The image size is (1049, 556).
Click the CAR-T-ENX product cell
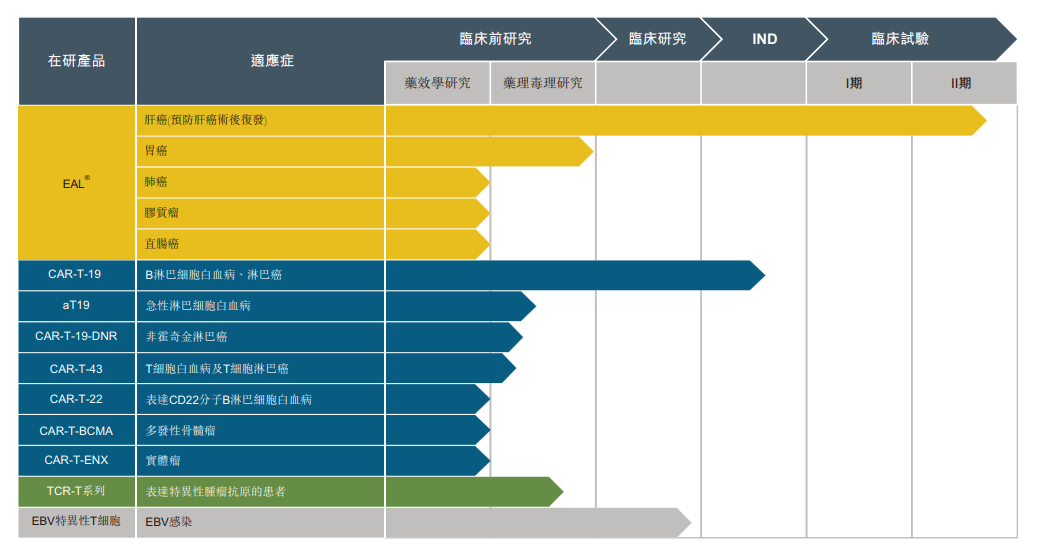point(77,461)
